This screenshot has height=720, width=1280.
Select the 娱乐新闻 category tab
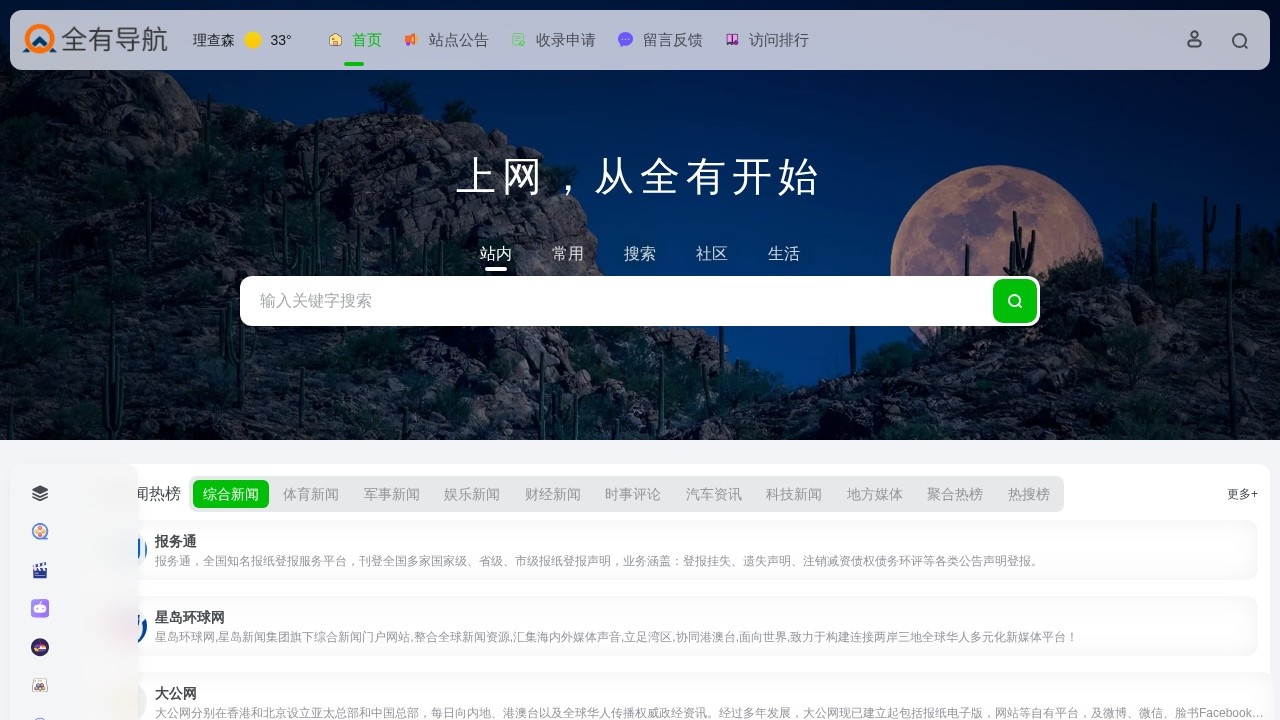pyautogui.click(x=472, y=494)
